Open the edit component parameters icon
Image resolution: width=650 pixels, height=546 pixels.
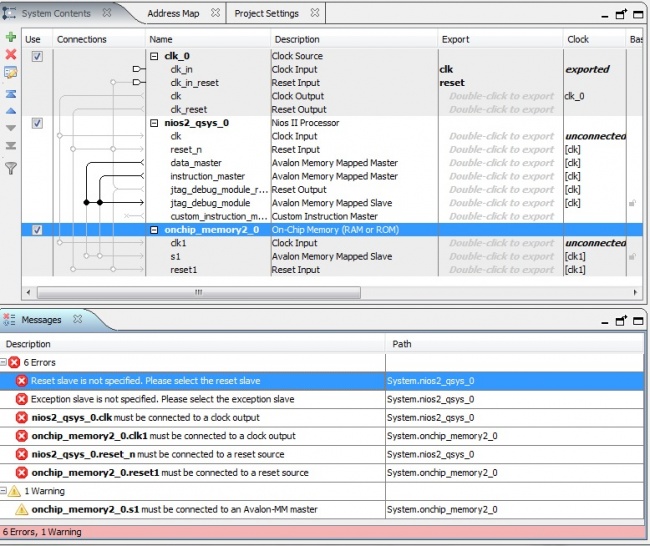pos(11,72)
